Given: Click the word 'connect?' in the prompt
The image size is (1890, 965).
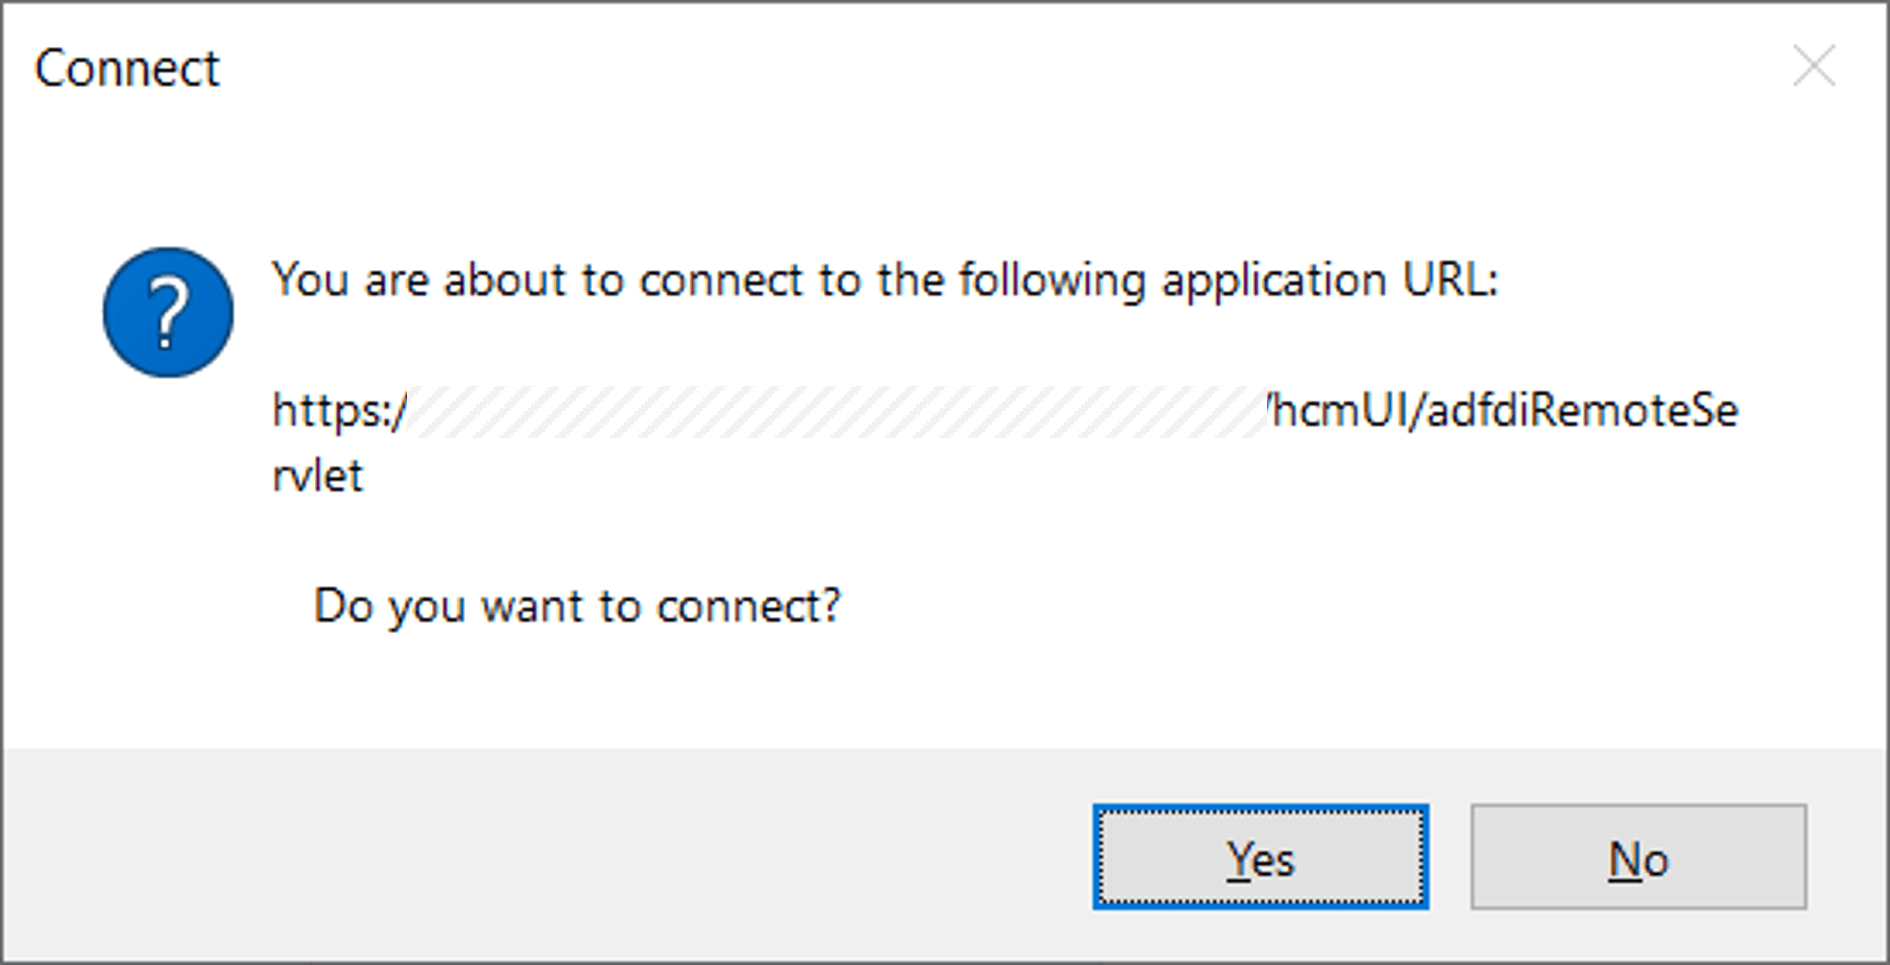Looking at the screenshot, I should pyautogui.click(x=749, y=606).
